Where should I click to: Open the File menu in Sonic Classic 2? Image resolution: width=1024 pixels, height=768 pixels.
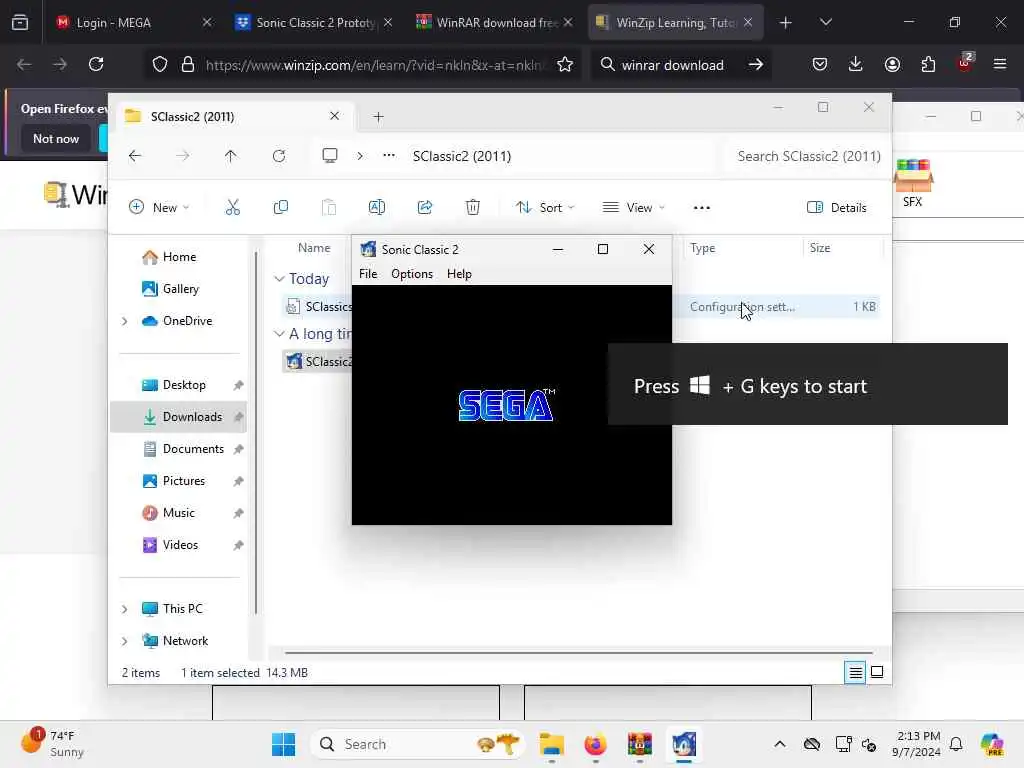(368, 274)
